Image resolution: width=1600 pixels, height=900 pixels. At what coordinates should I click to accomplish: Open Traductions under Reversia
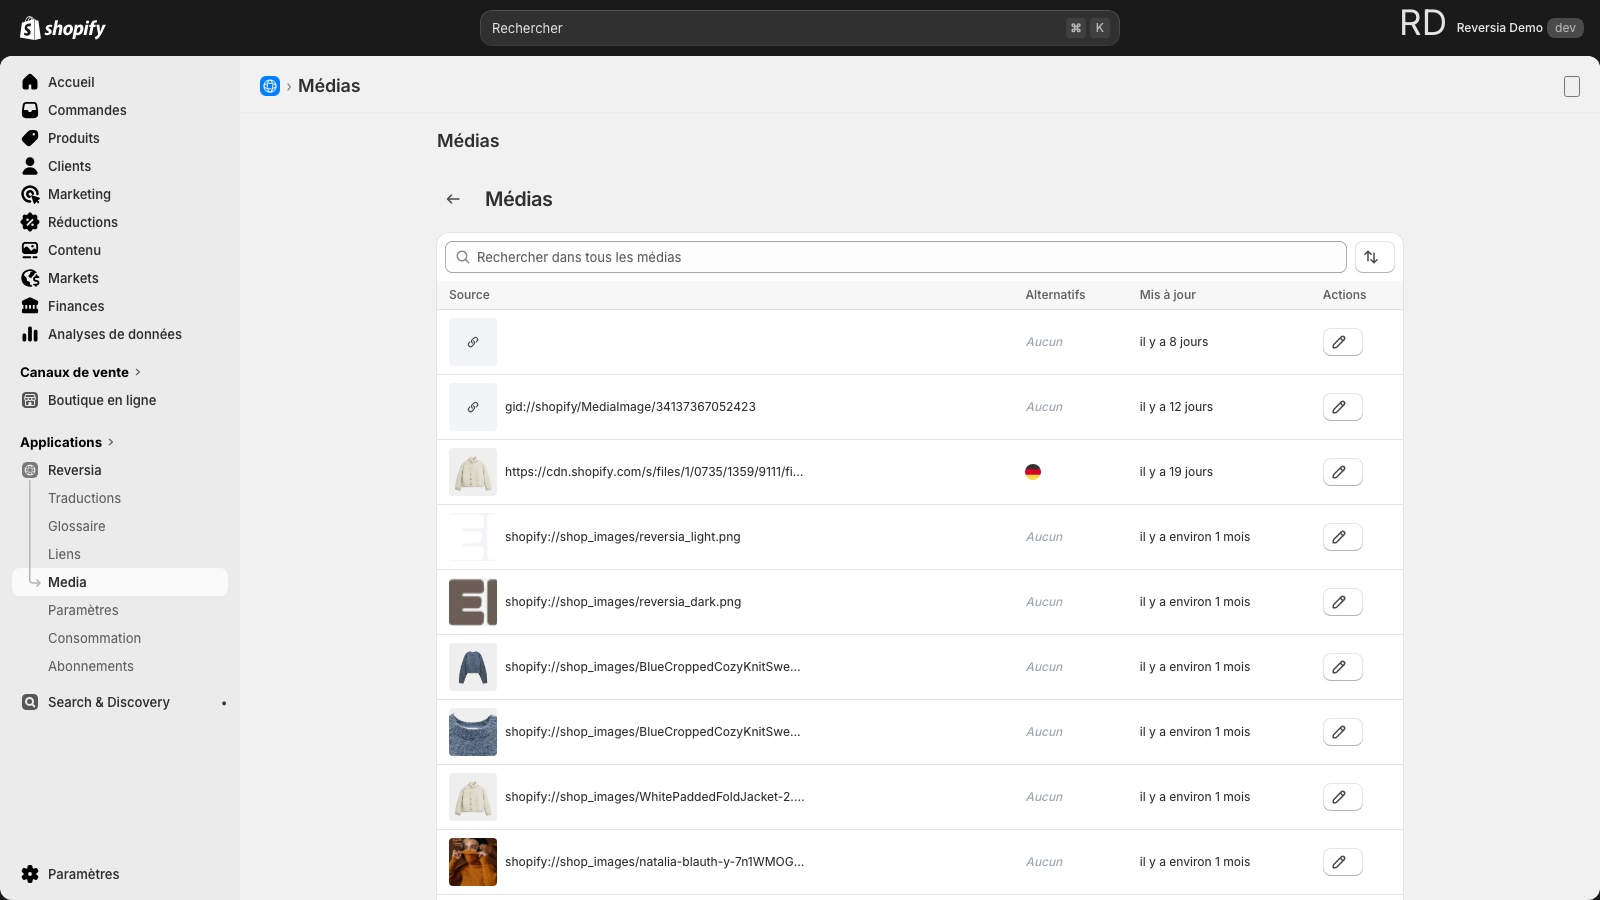84,498
